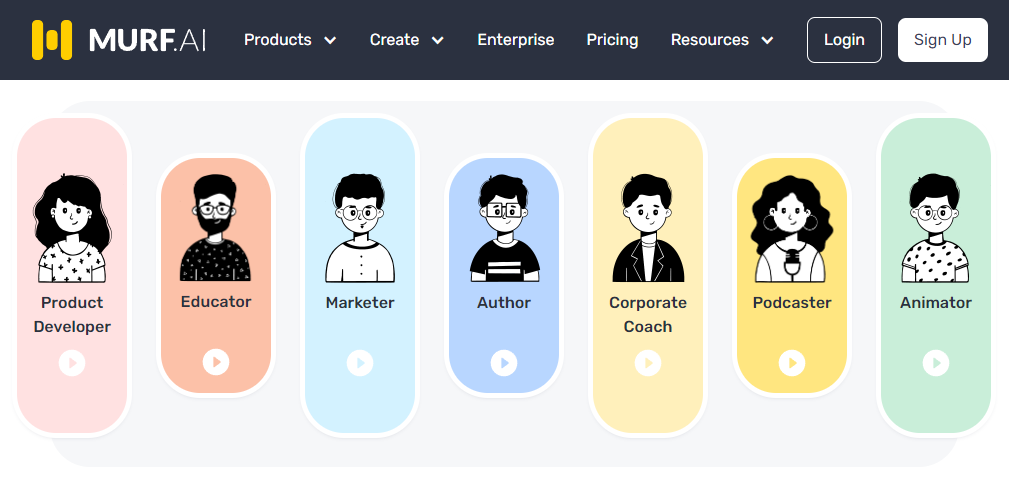The image size is (1009, 487).
Task: Expand the Resources dropdown chevron
Action: pos(767,41)
